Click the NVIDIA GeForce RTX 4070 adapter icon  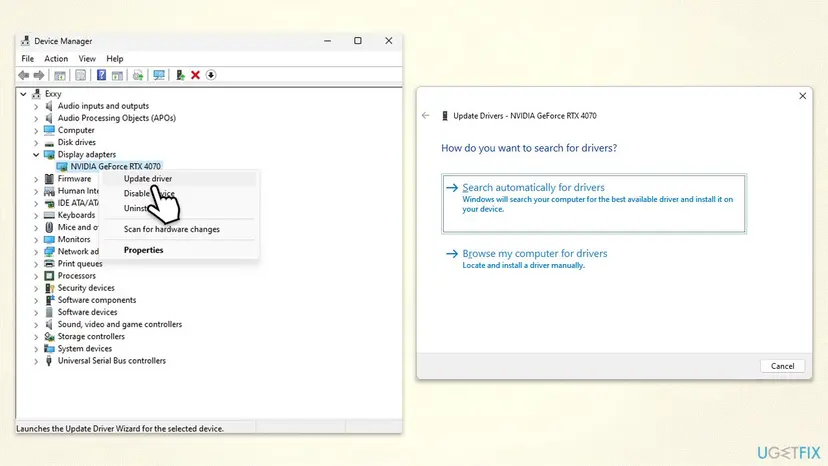coord(62,167)
